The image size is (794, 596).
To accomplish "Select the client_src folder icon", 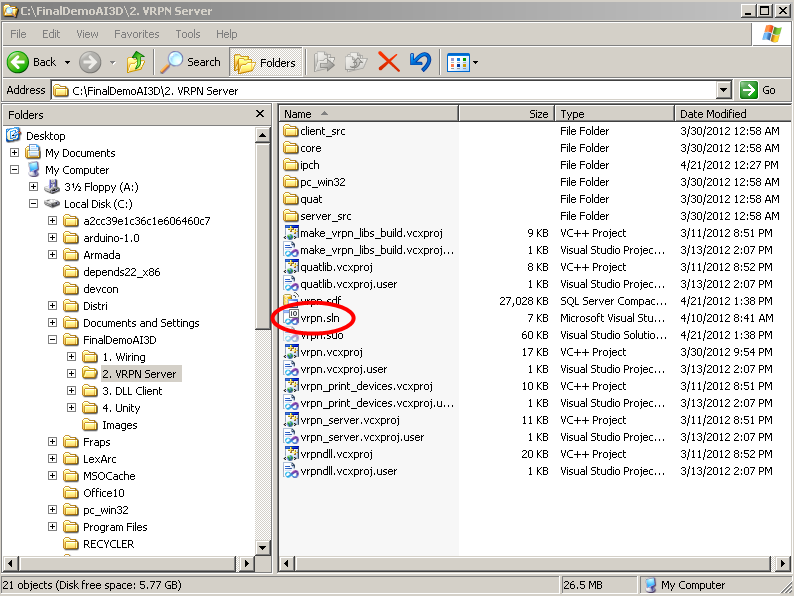I will click(x=292, y=131).
